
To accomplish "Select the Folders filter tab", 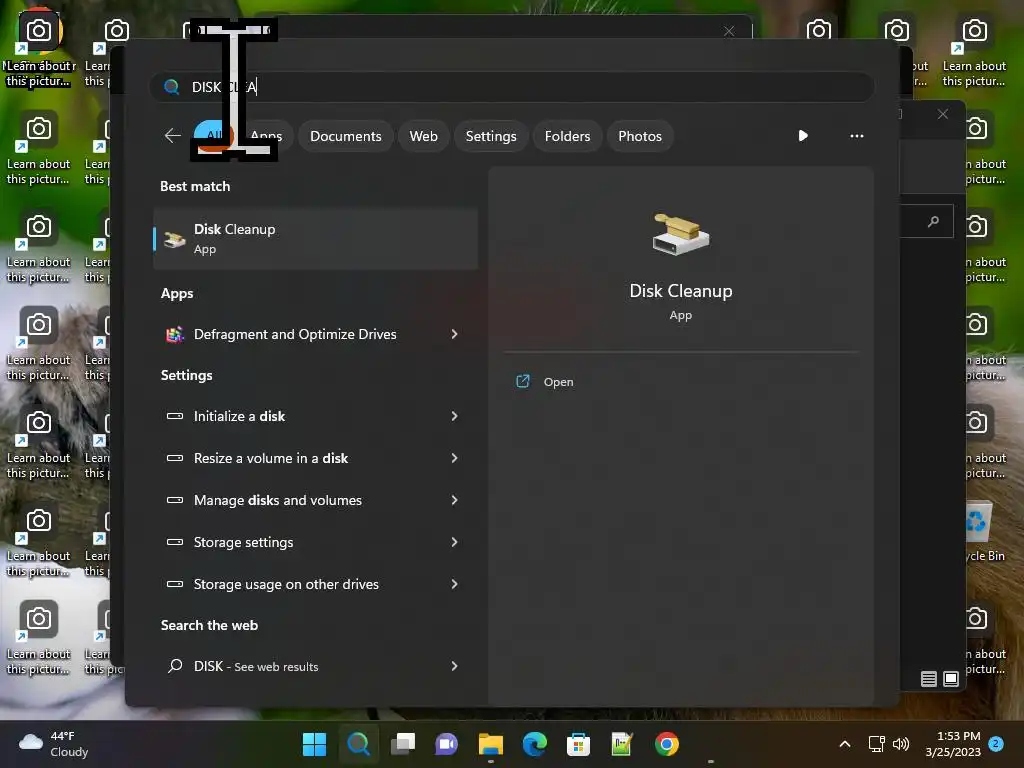I will 567,136.
